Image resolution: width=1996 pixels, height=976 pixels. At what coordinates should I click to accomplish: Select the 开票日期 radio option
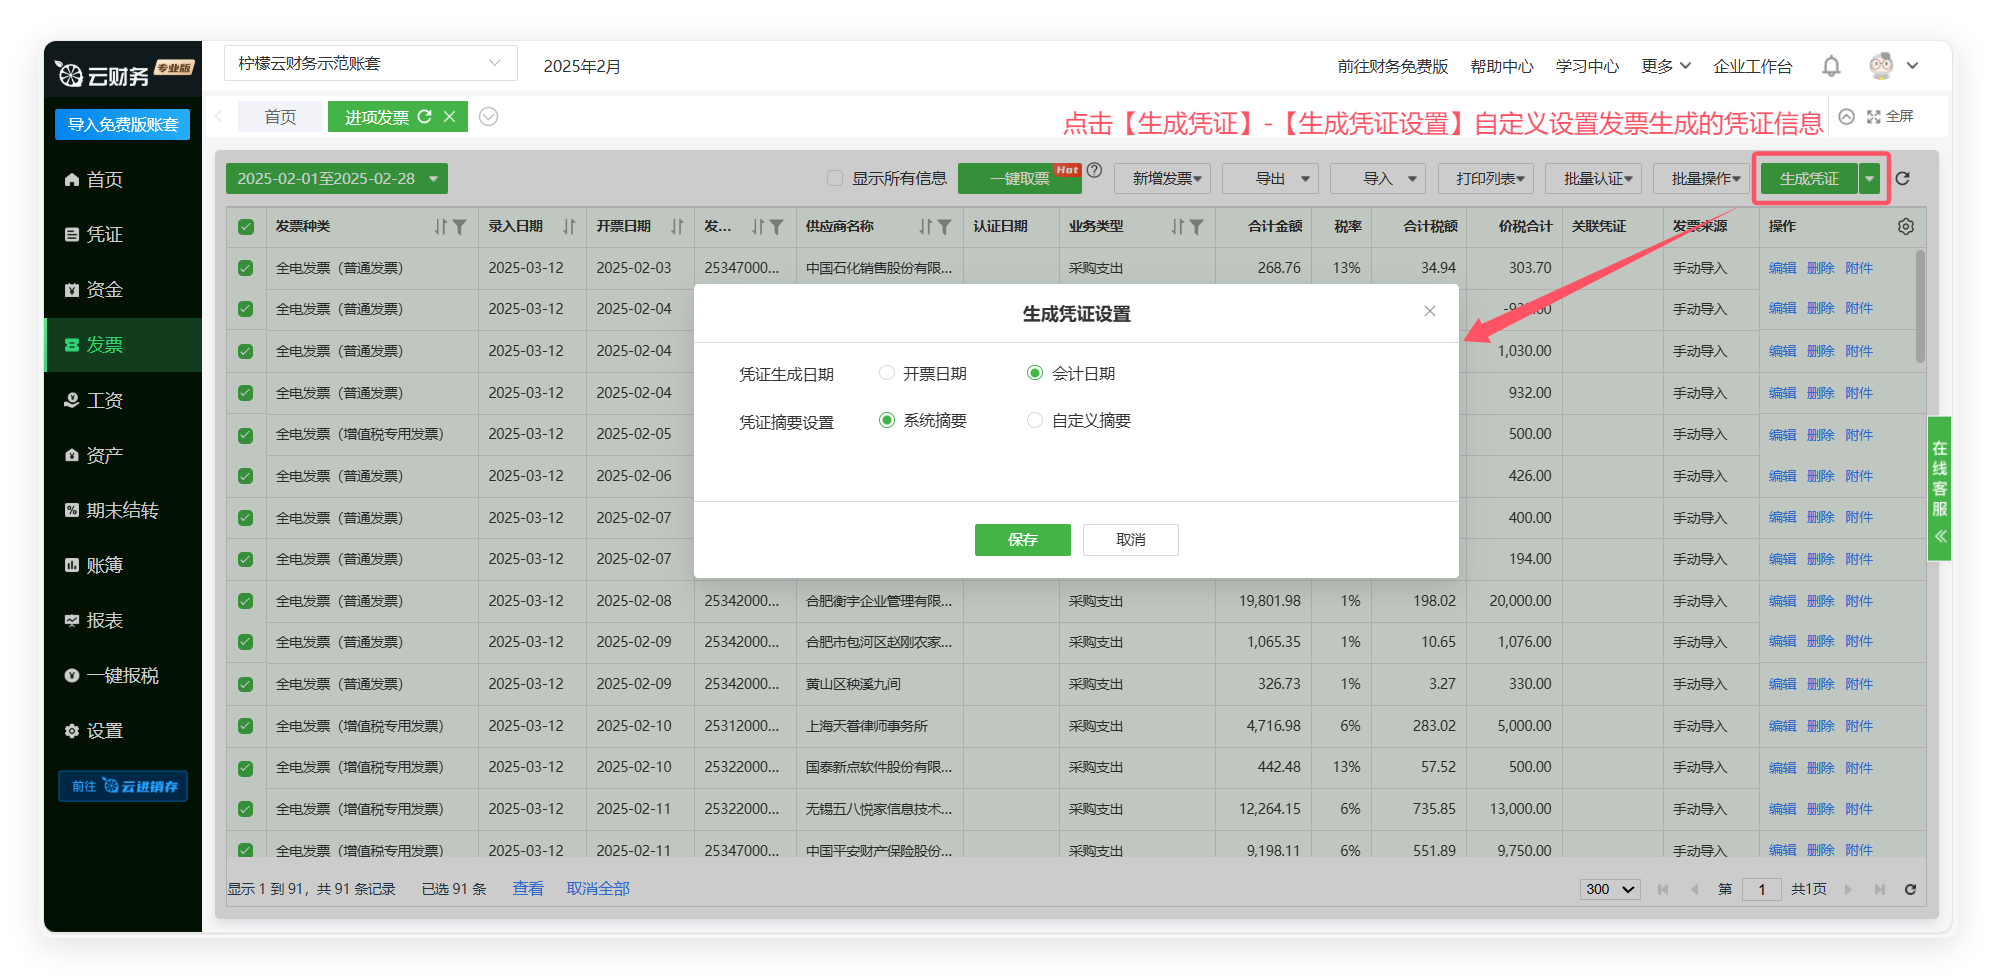(x=887, y=373)
